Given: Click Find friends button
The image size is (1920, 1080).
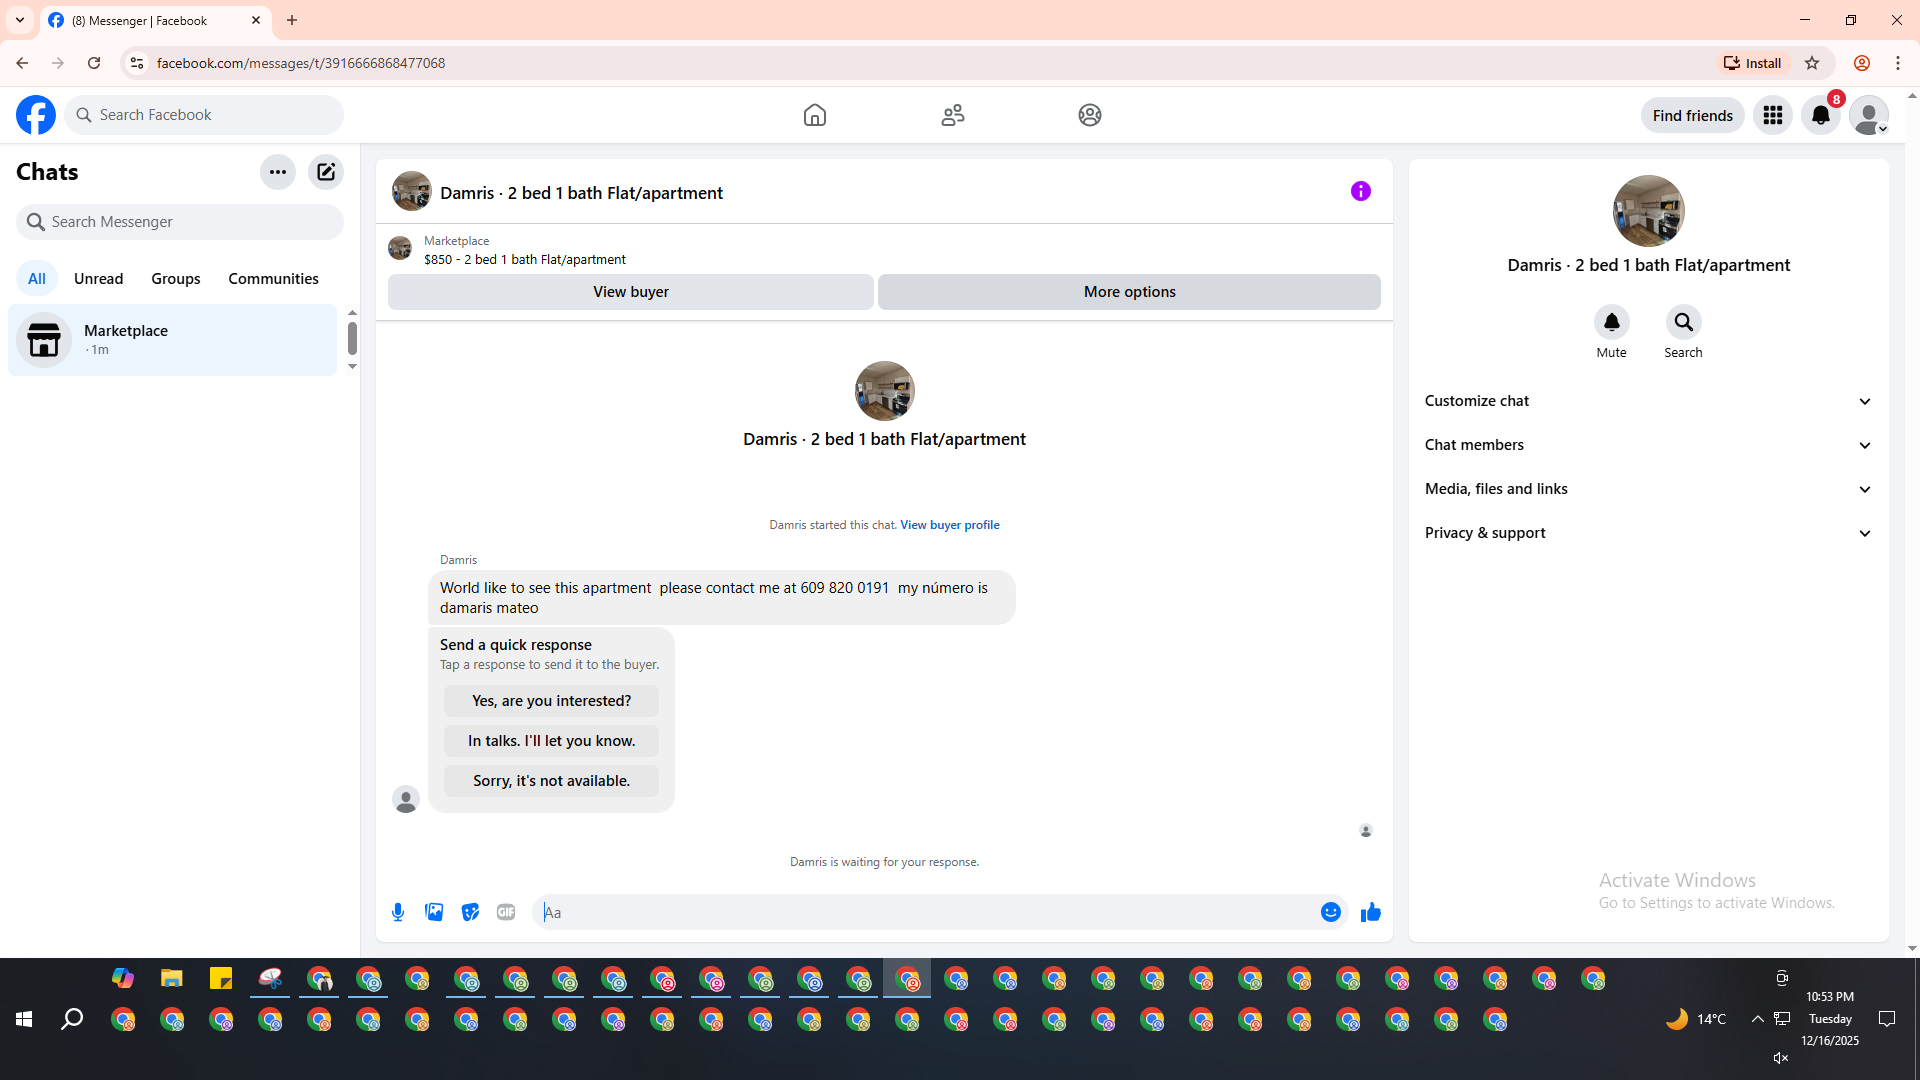Looking at the screenshot, I should (x=1693, y=116).
